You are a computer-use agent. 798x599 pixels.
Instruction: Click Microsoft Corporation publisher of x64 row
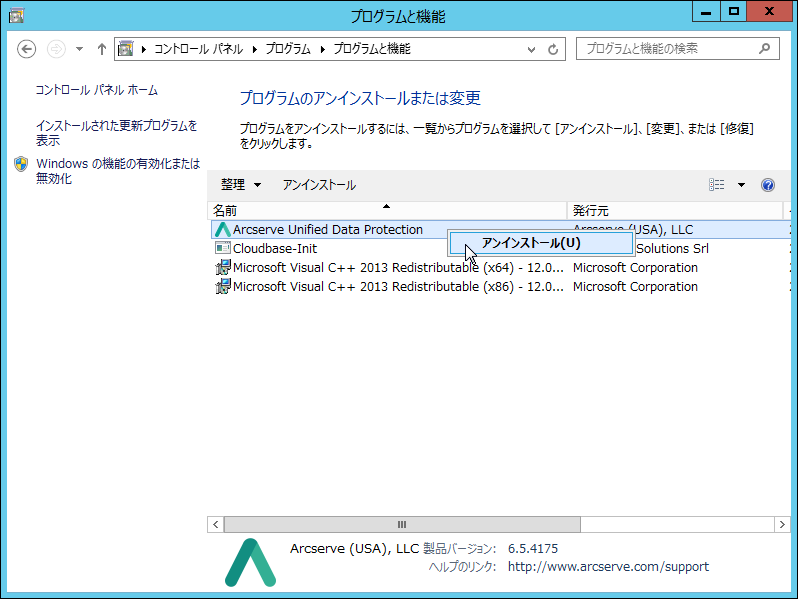(x=635, y=268)
